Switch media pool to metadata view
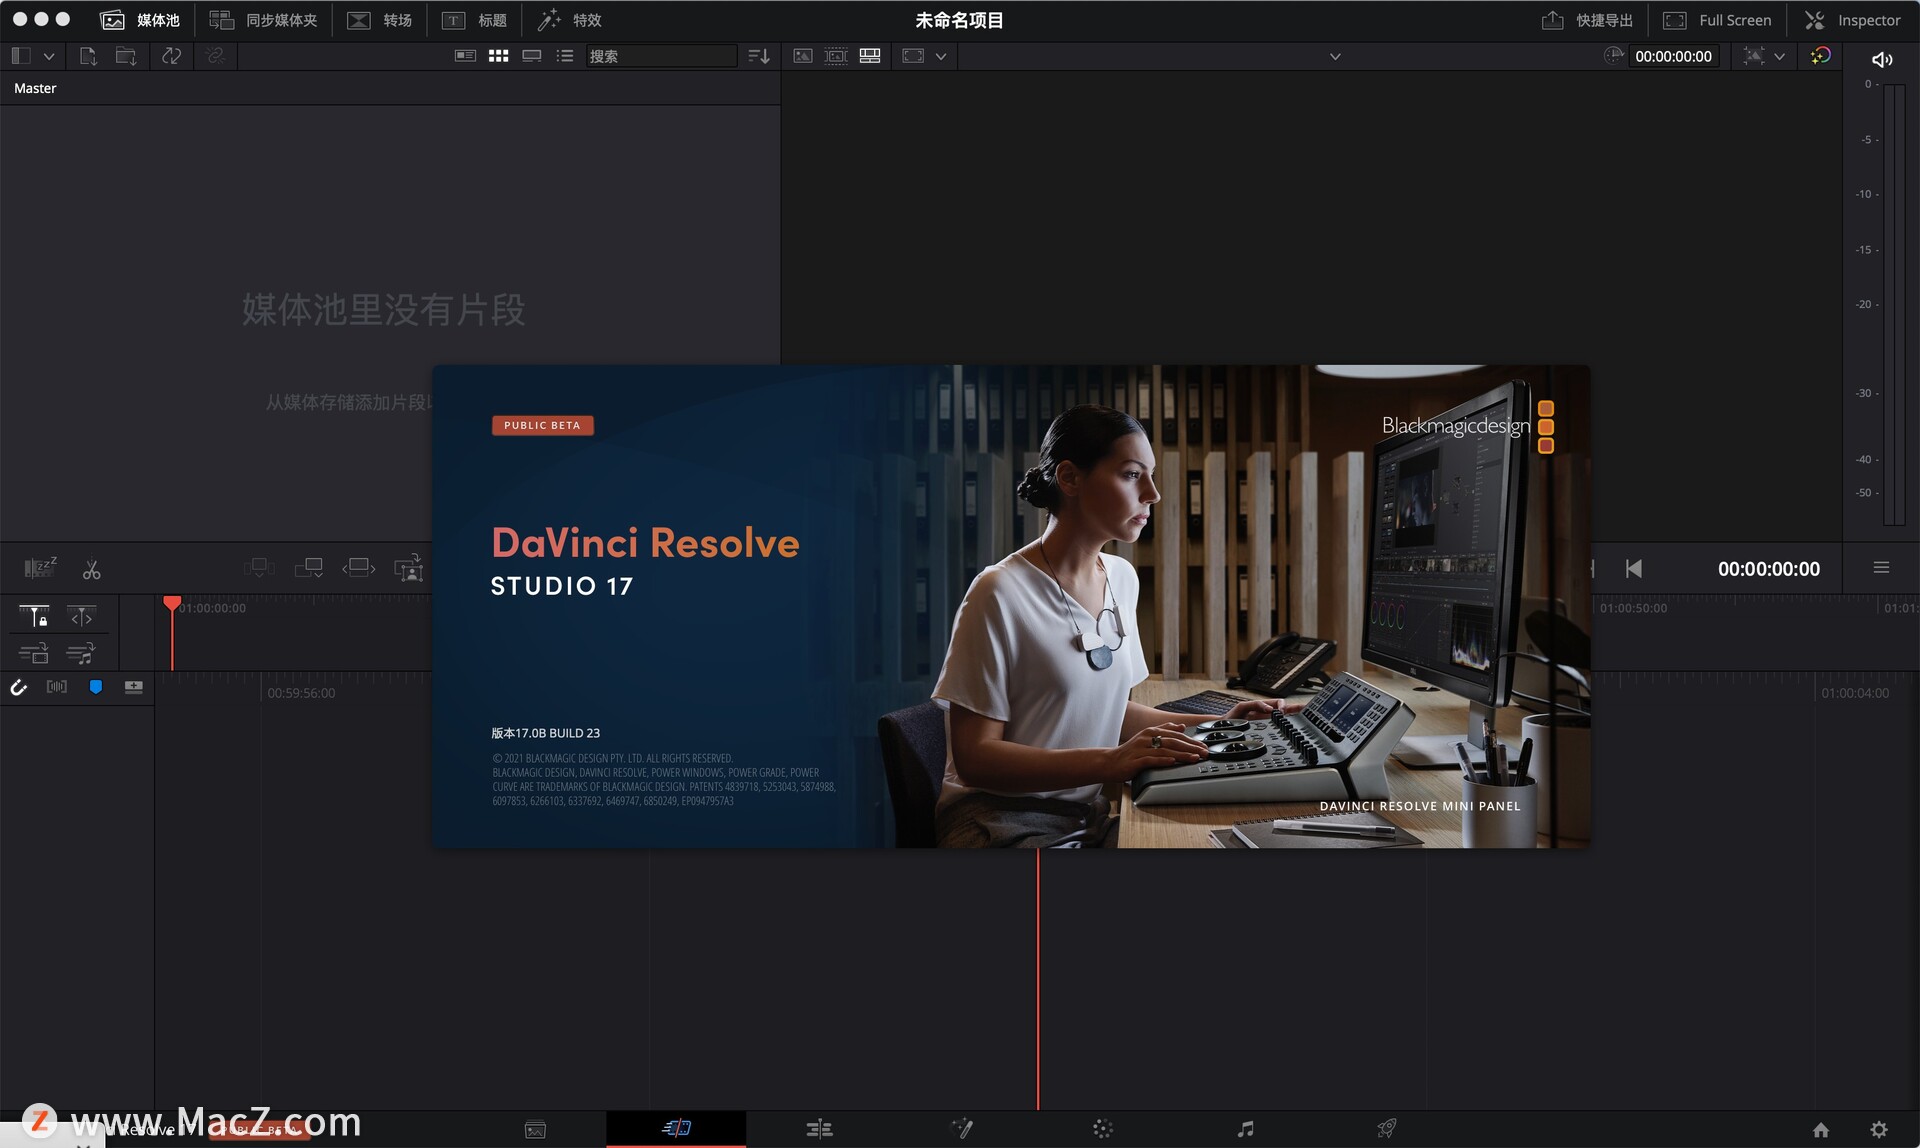Screen dimensions: 1920x1148 465,56
